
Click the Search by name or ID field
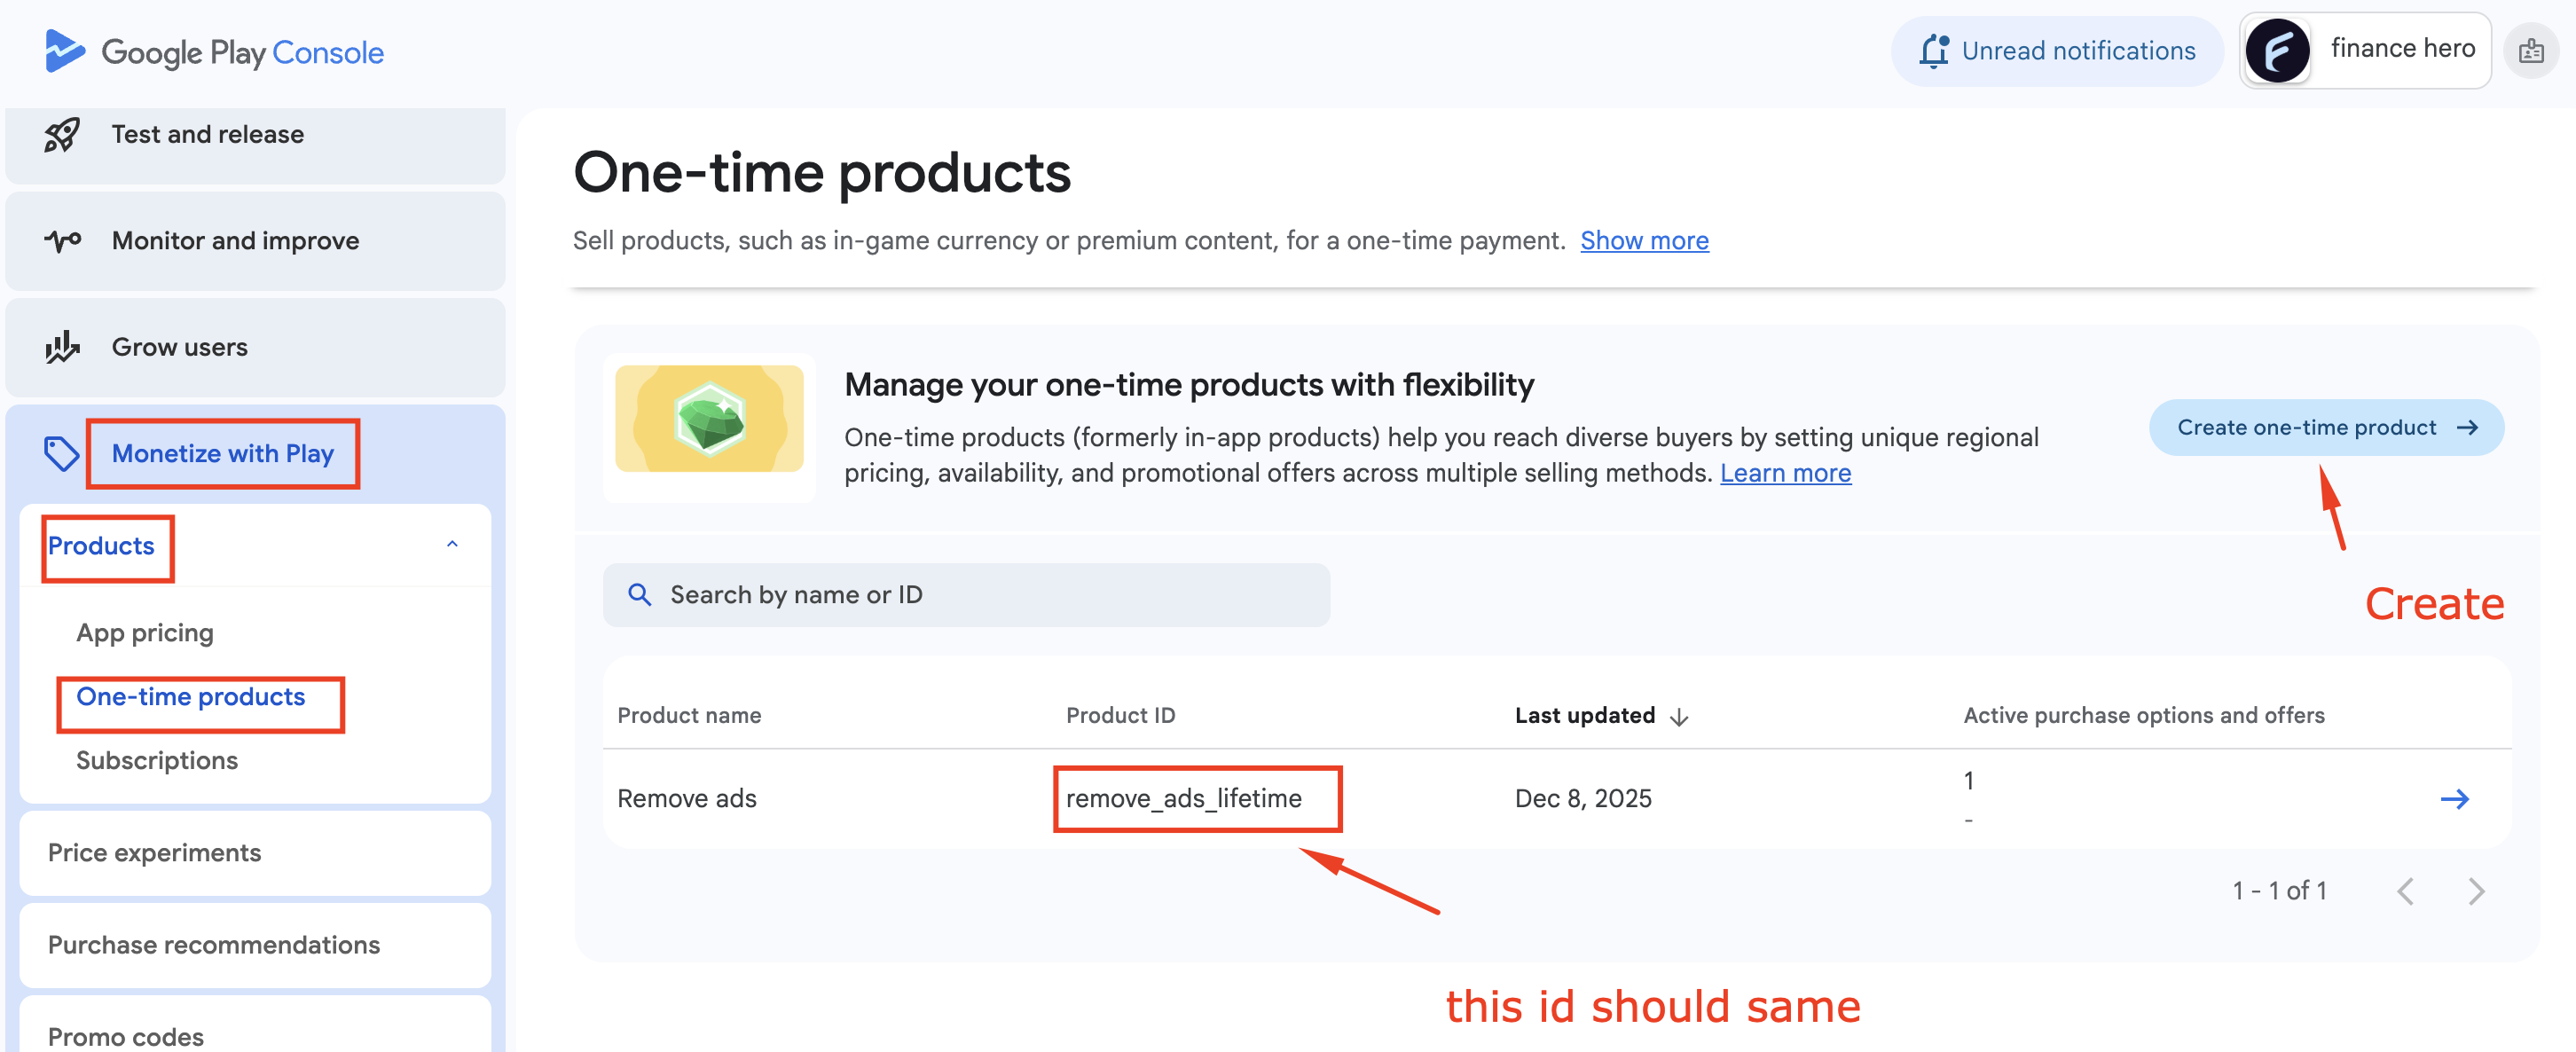(x=900, y=594)
